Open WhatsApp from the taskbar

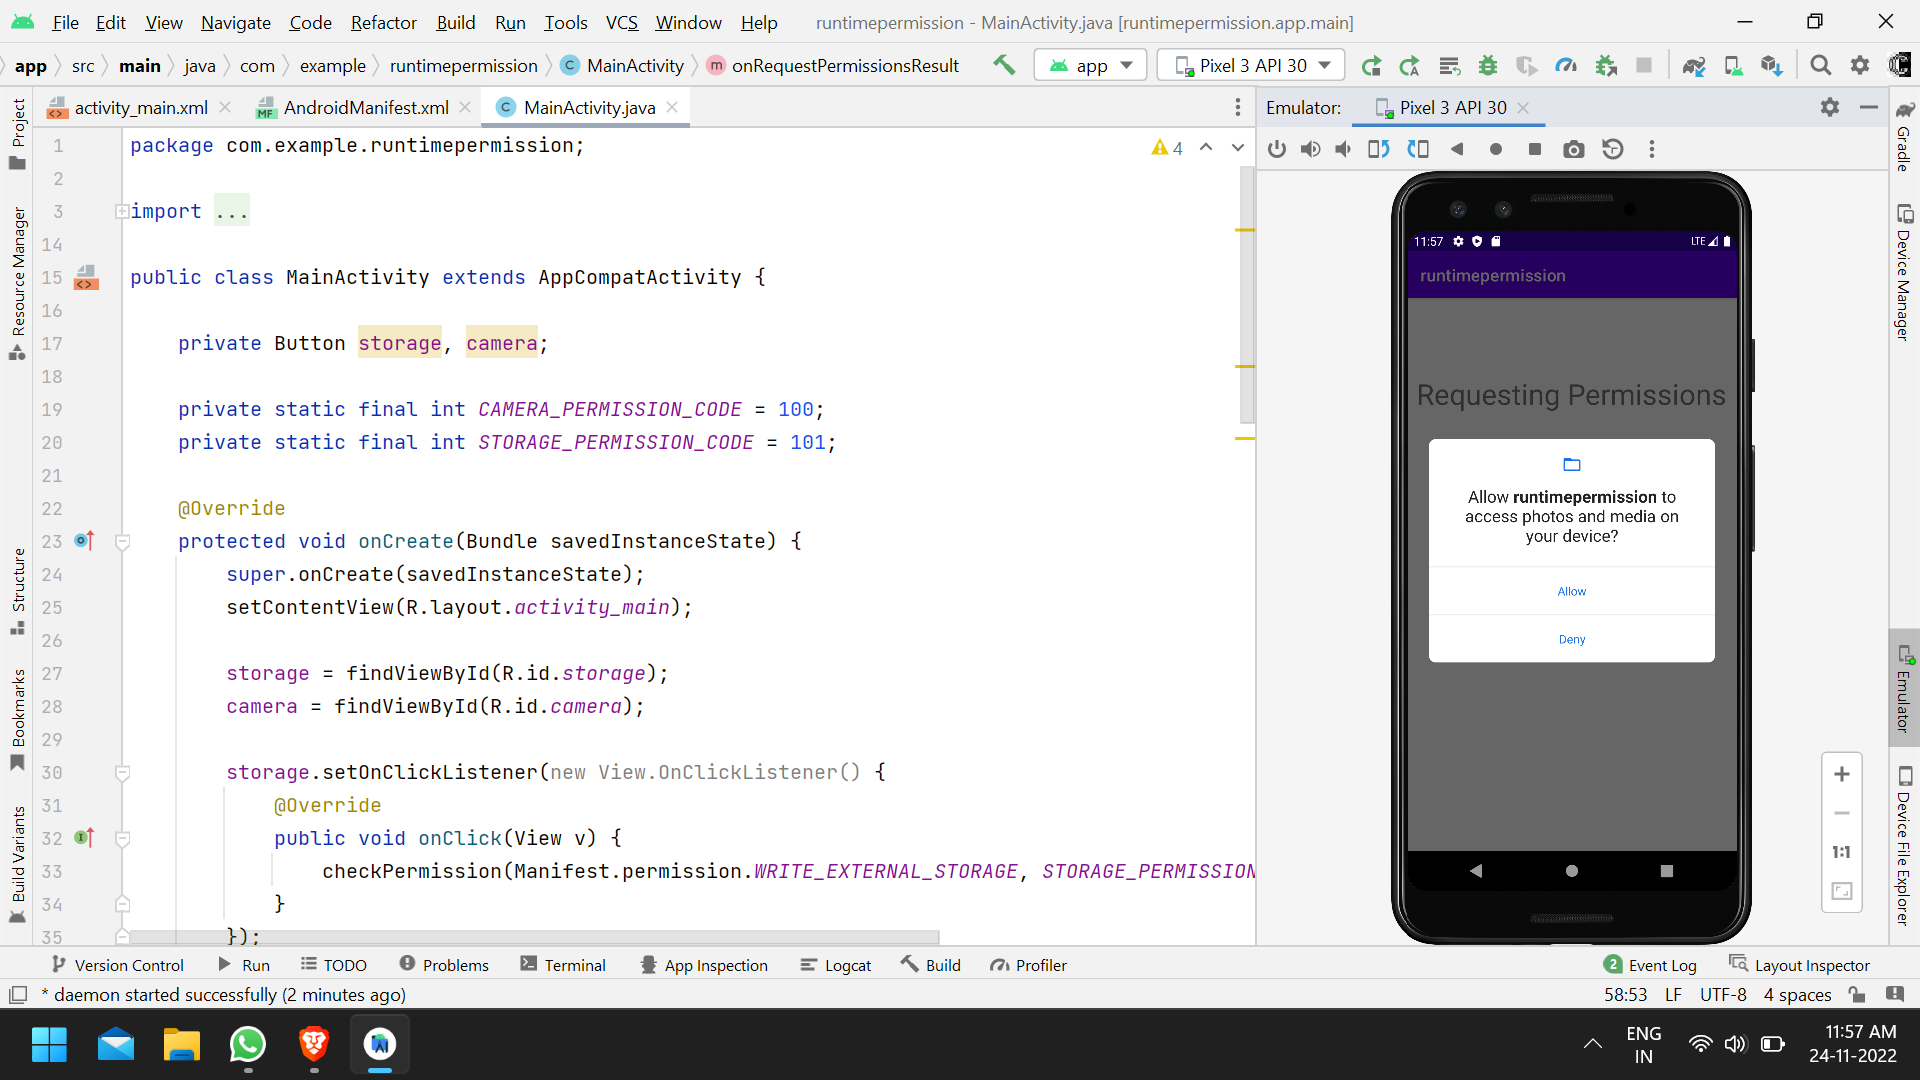(x=247, y=1044)
